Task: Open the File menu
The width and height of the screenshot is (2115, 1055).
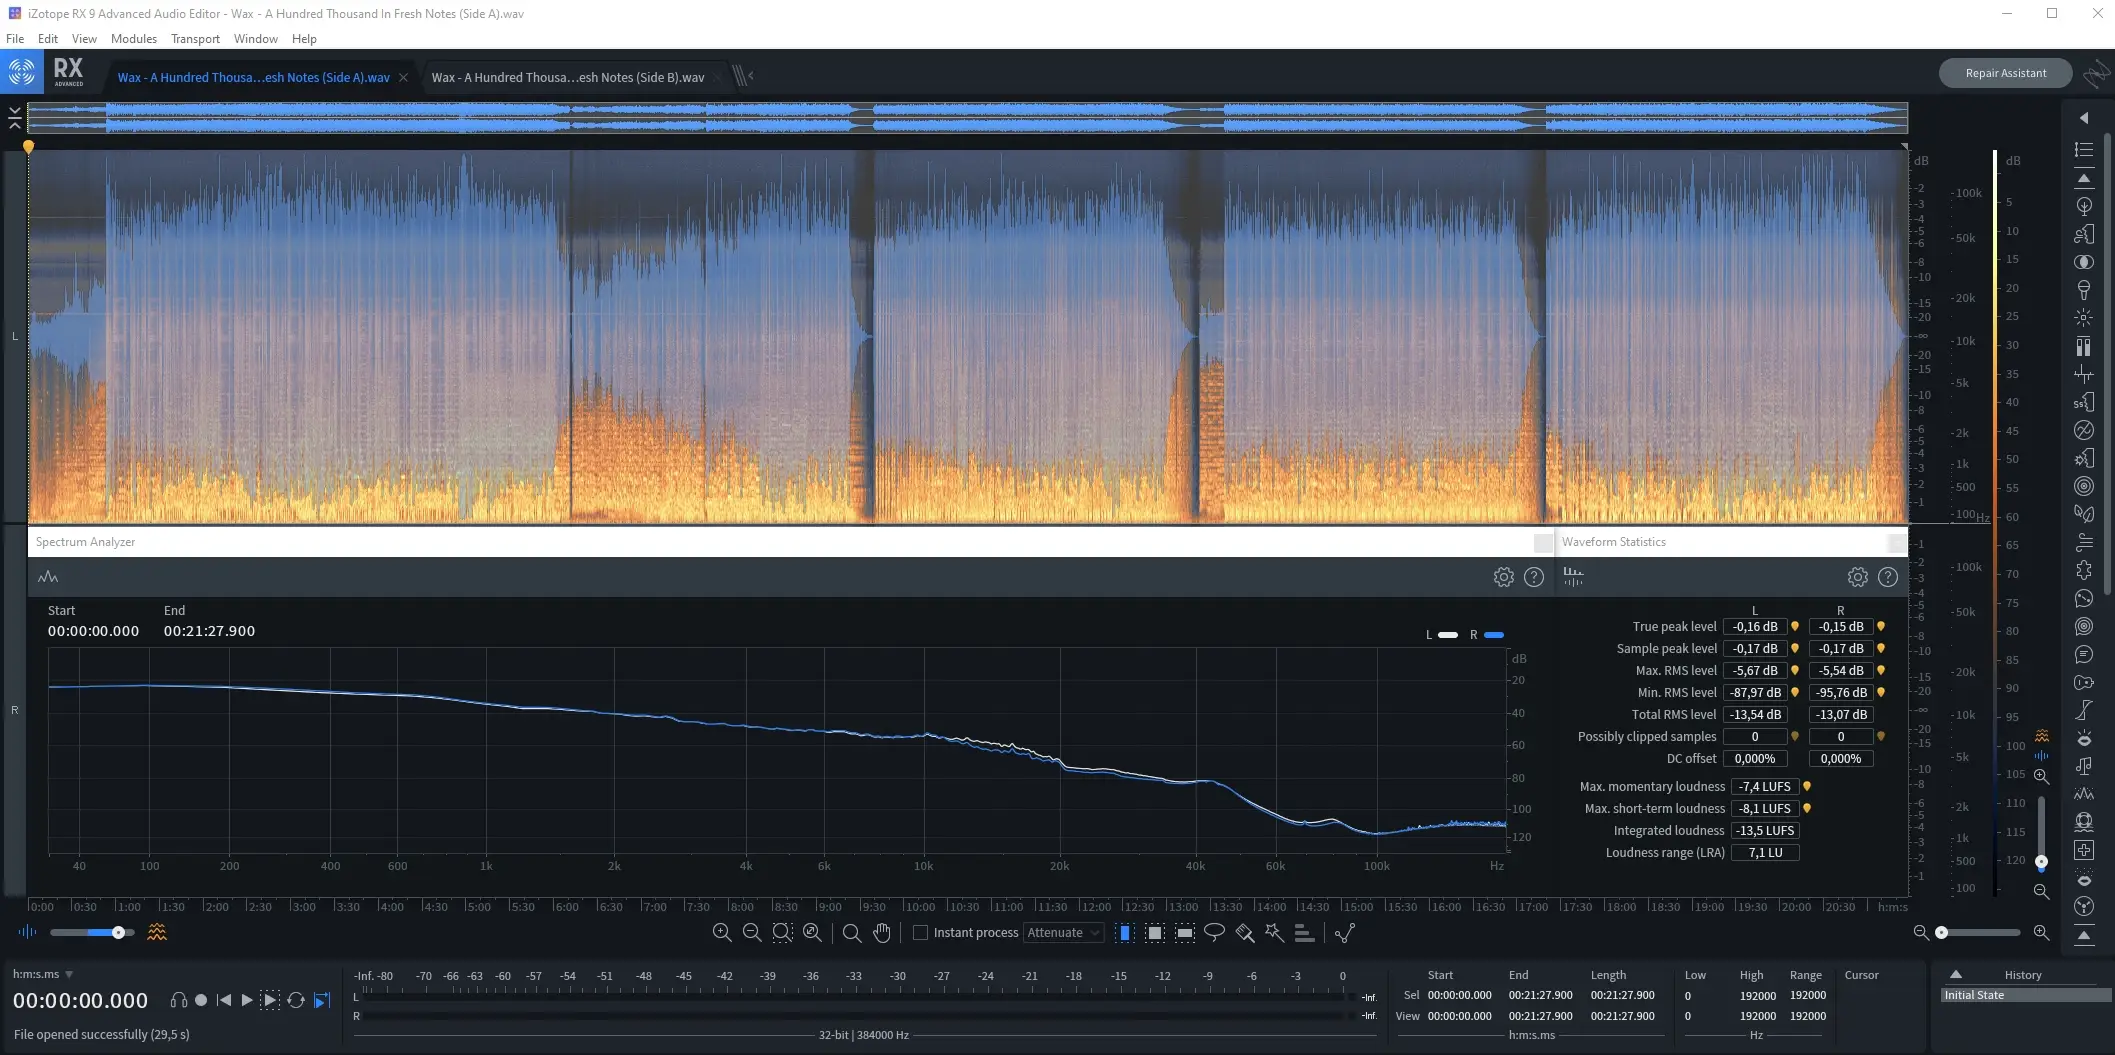Action: pos(15,38)
